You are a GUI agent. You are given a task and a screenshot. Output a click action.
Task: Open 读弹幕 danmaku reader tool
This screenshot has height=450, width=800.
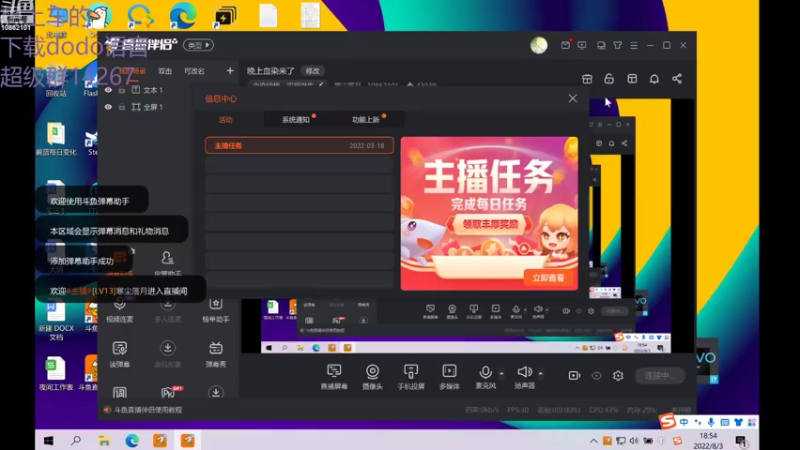[119, 354]
